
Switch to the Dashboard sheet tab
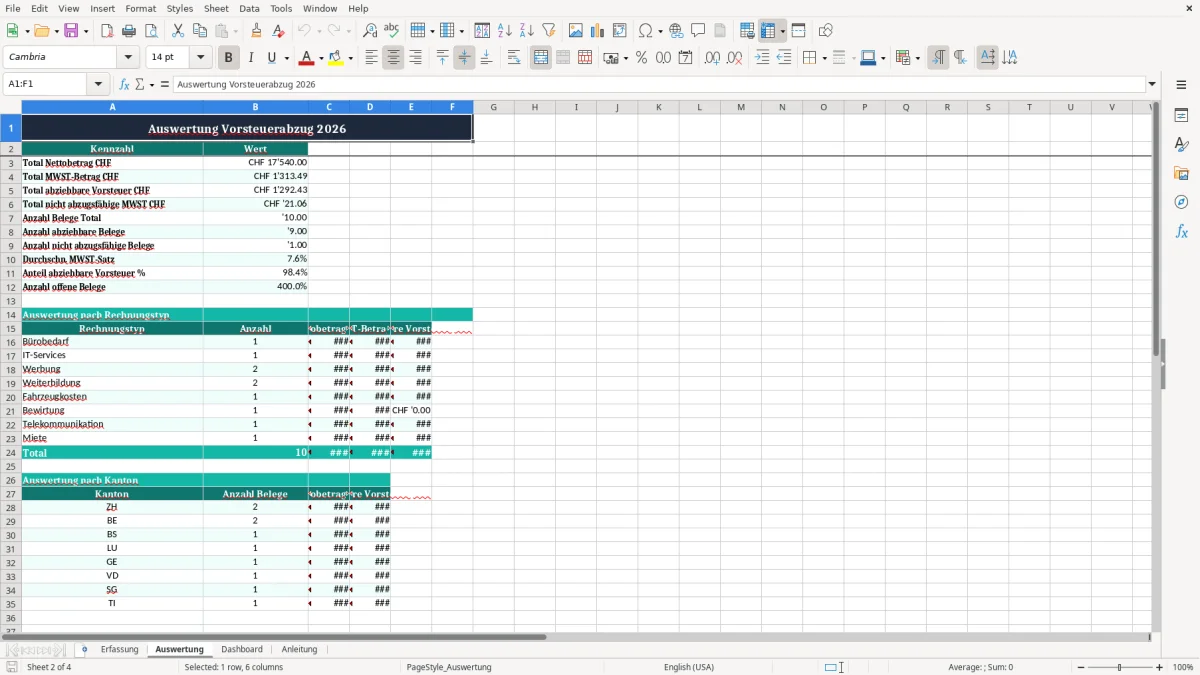(242, 649)
